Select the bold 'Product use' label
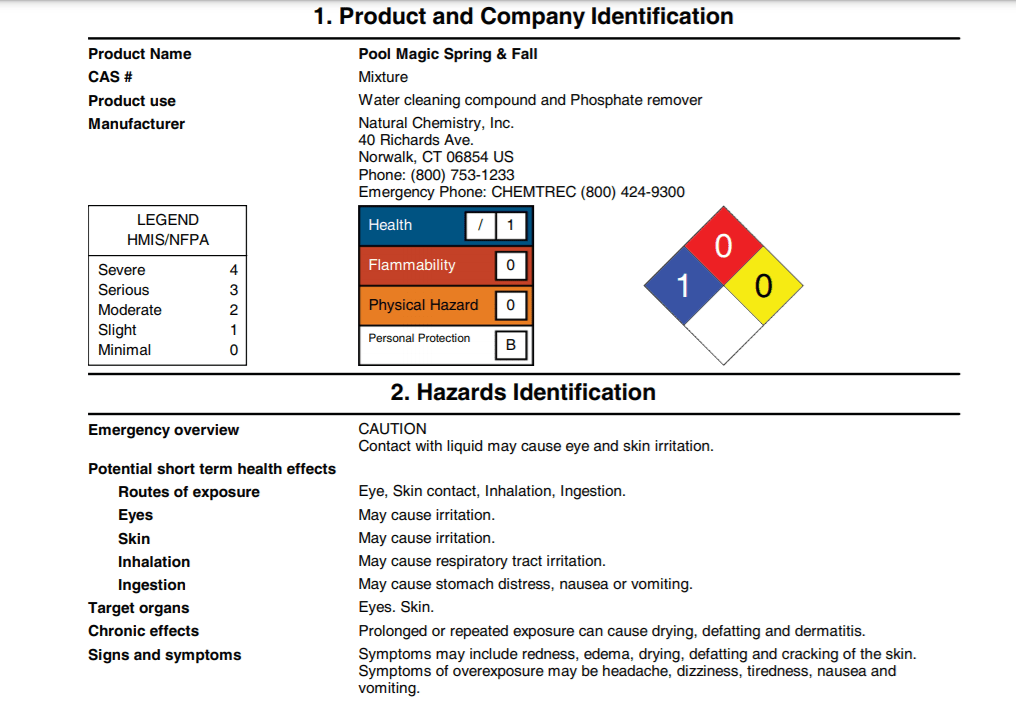This screenshot has width=1016, height=701. 132,101
